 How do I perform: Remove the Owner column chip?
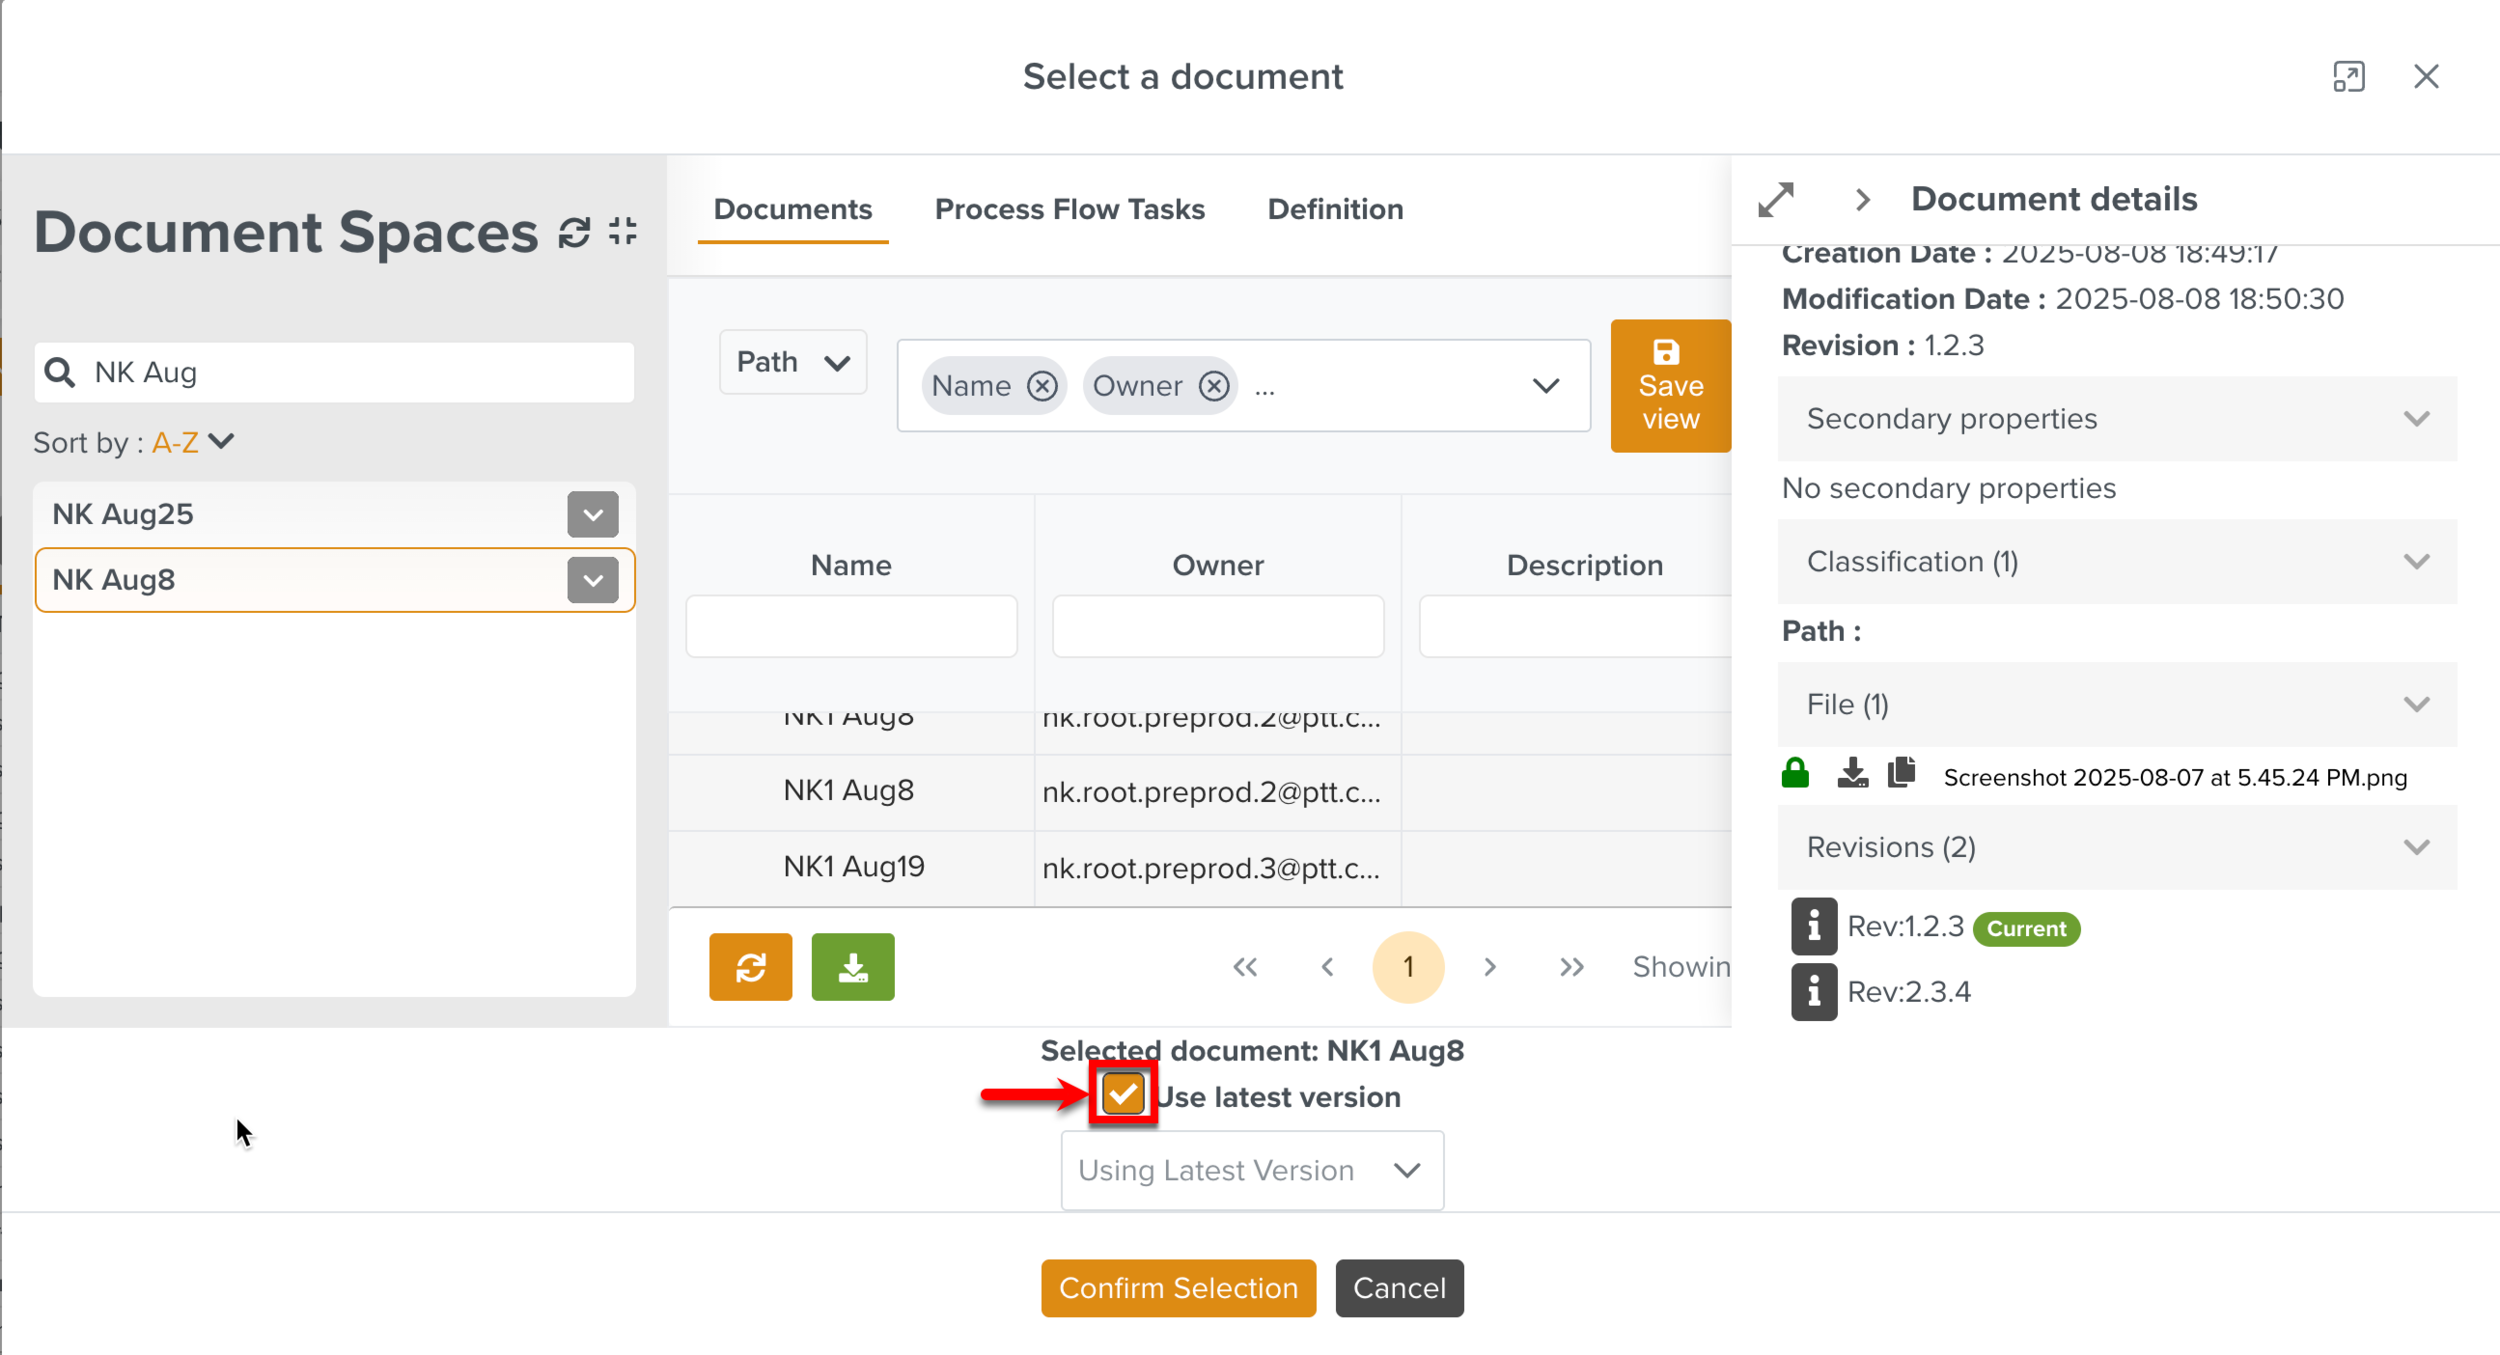[x=1214, y=386]
